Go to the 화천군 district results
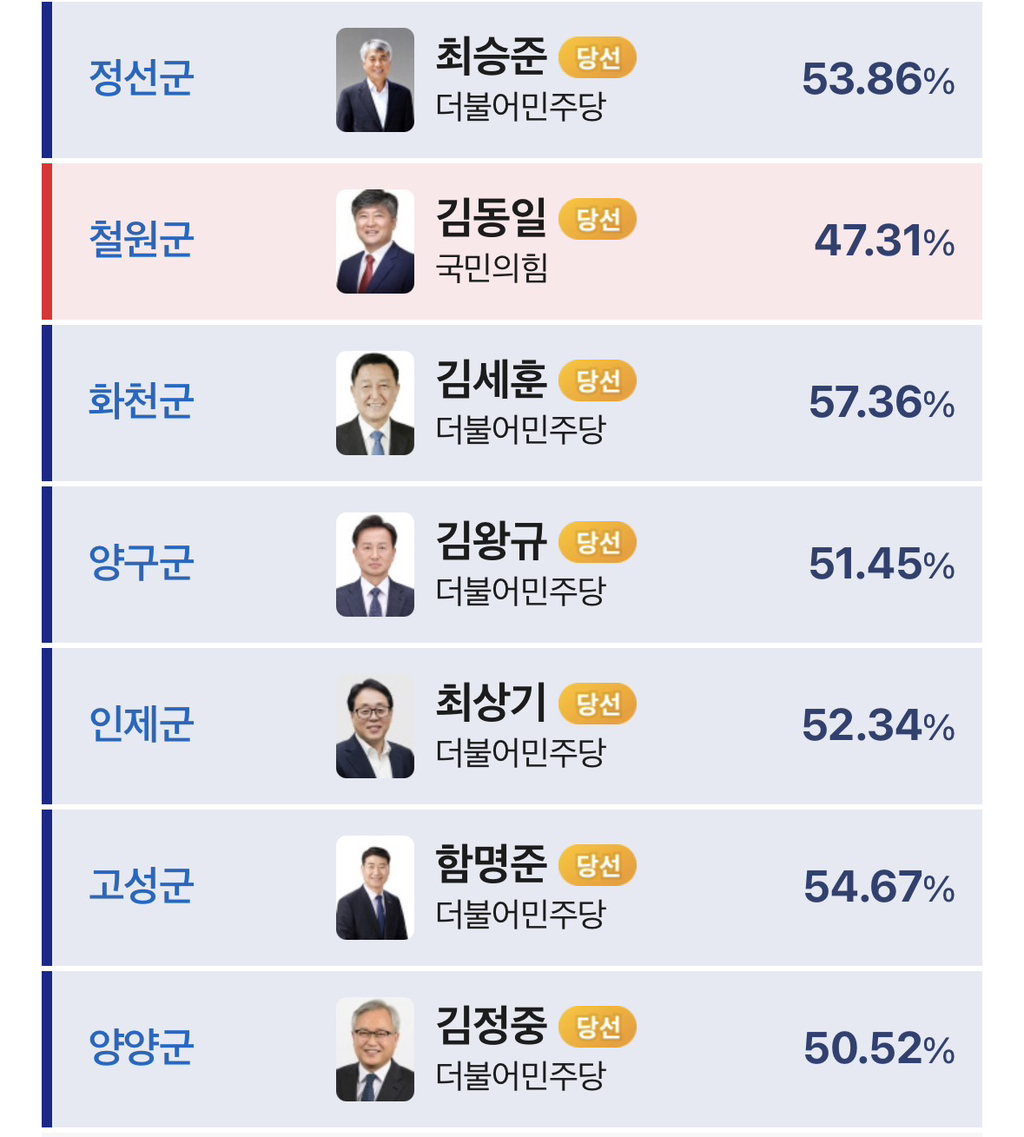Viewport: 1024px width, 1137px height. coord(141,401)
